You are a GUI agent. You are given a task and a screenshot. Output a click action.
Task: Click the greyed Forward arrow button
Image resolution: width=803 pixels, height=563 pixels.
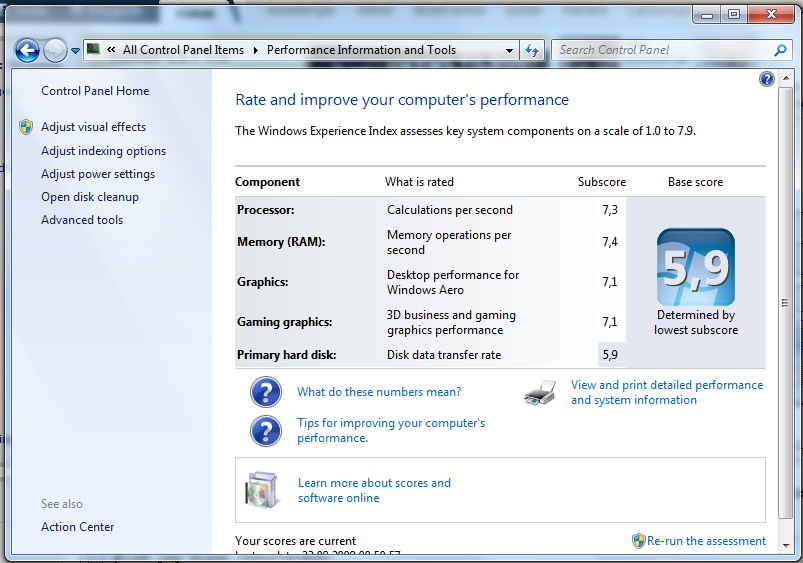pyautogui.click(x=55, y=51)
